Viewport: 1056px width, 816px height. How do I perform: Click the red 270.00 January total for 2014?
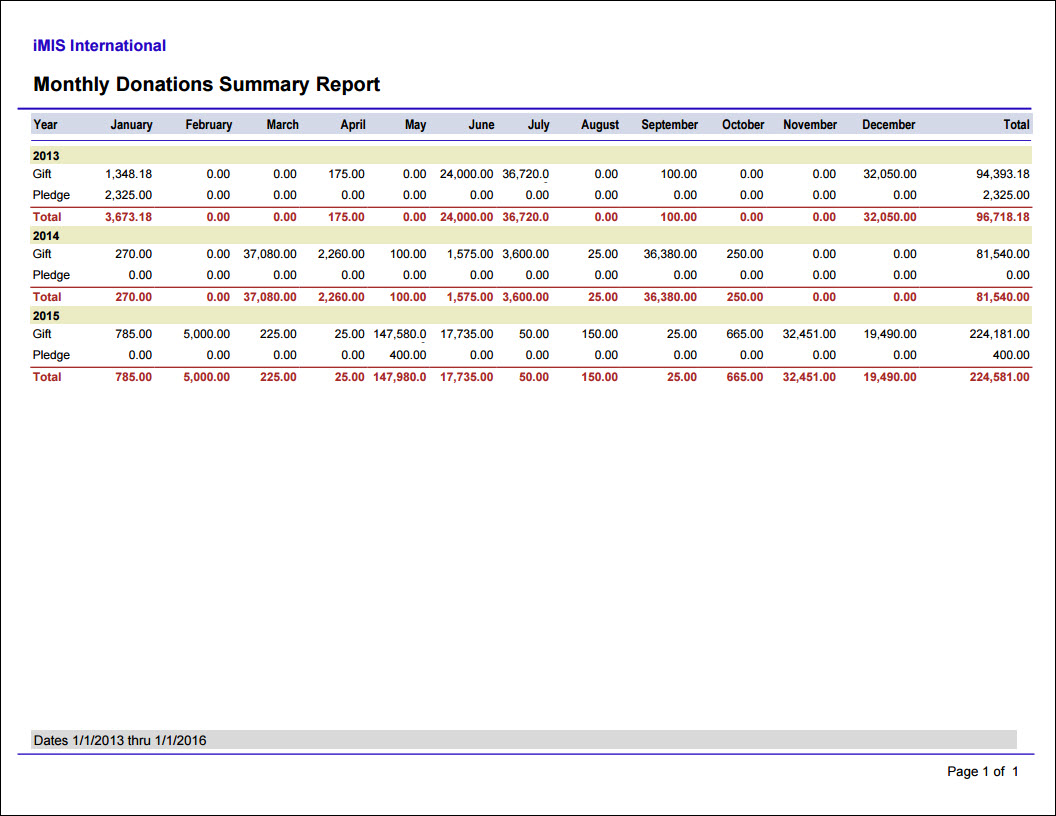(x=133, y=297)
